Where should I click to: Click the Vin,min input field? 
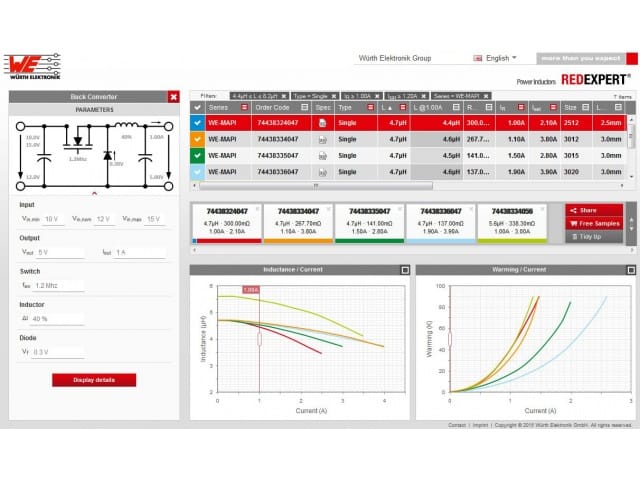click(53, 220)
